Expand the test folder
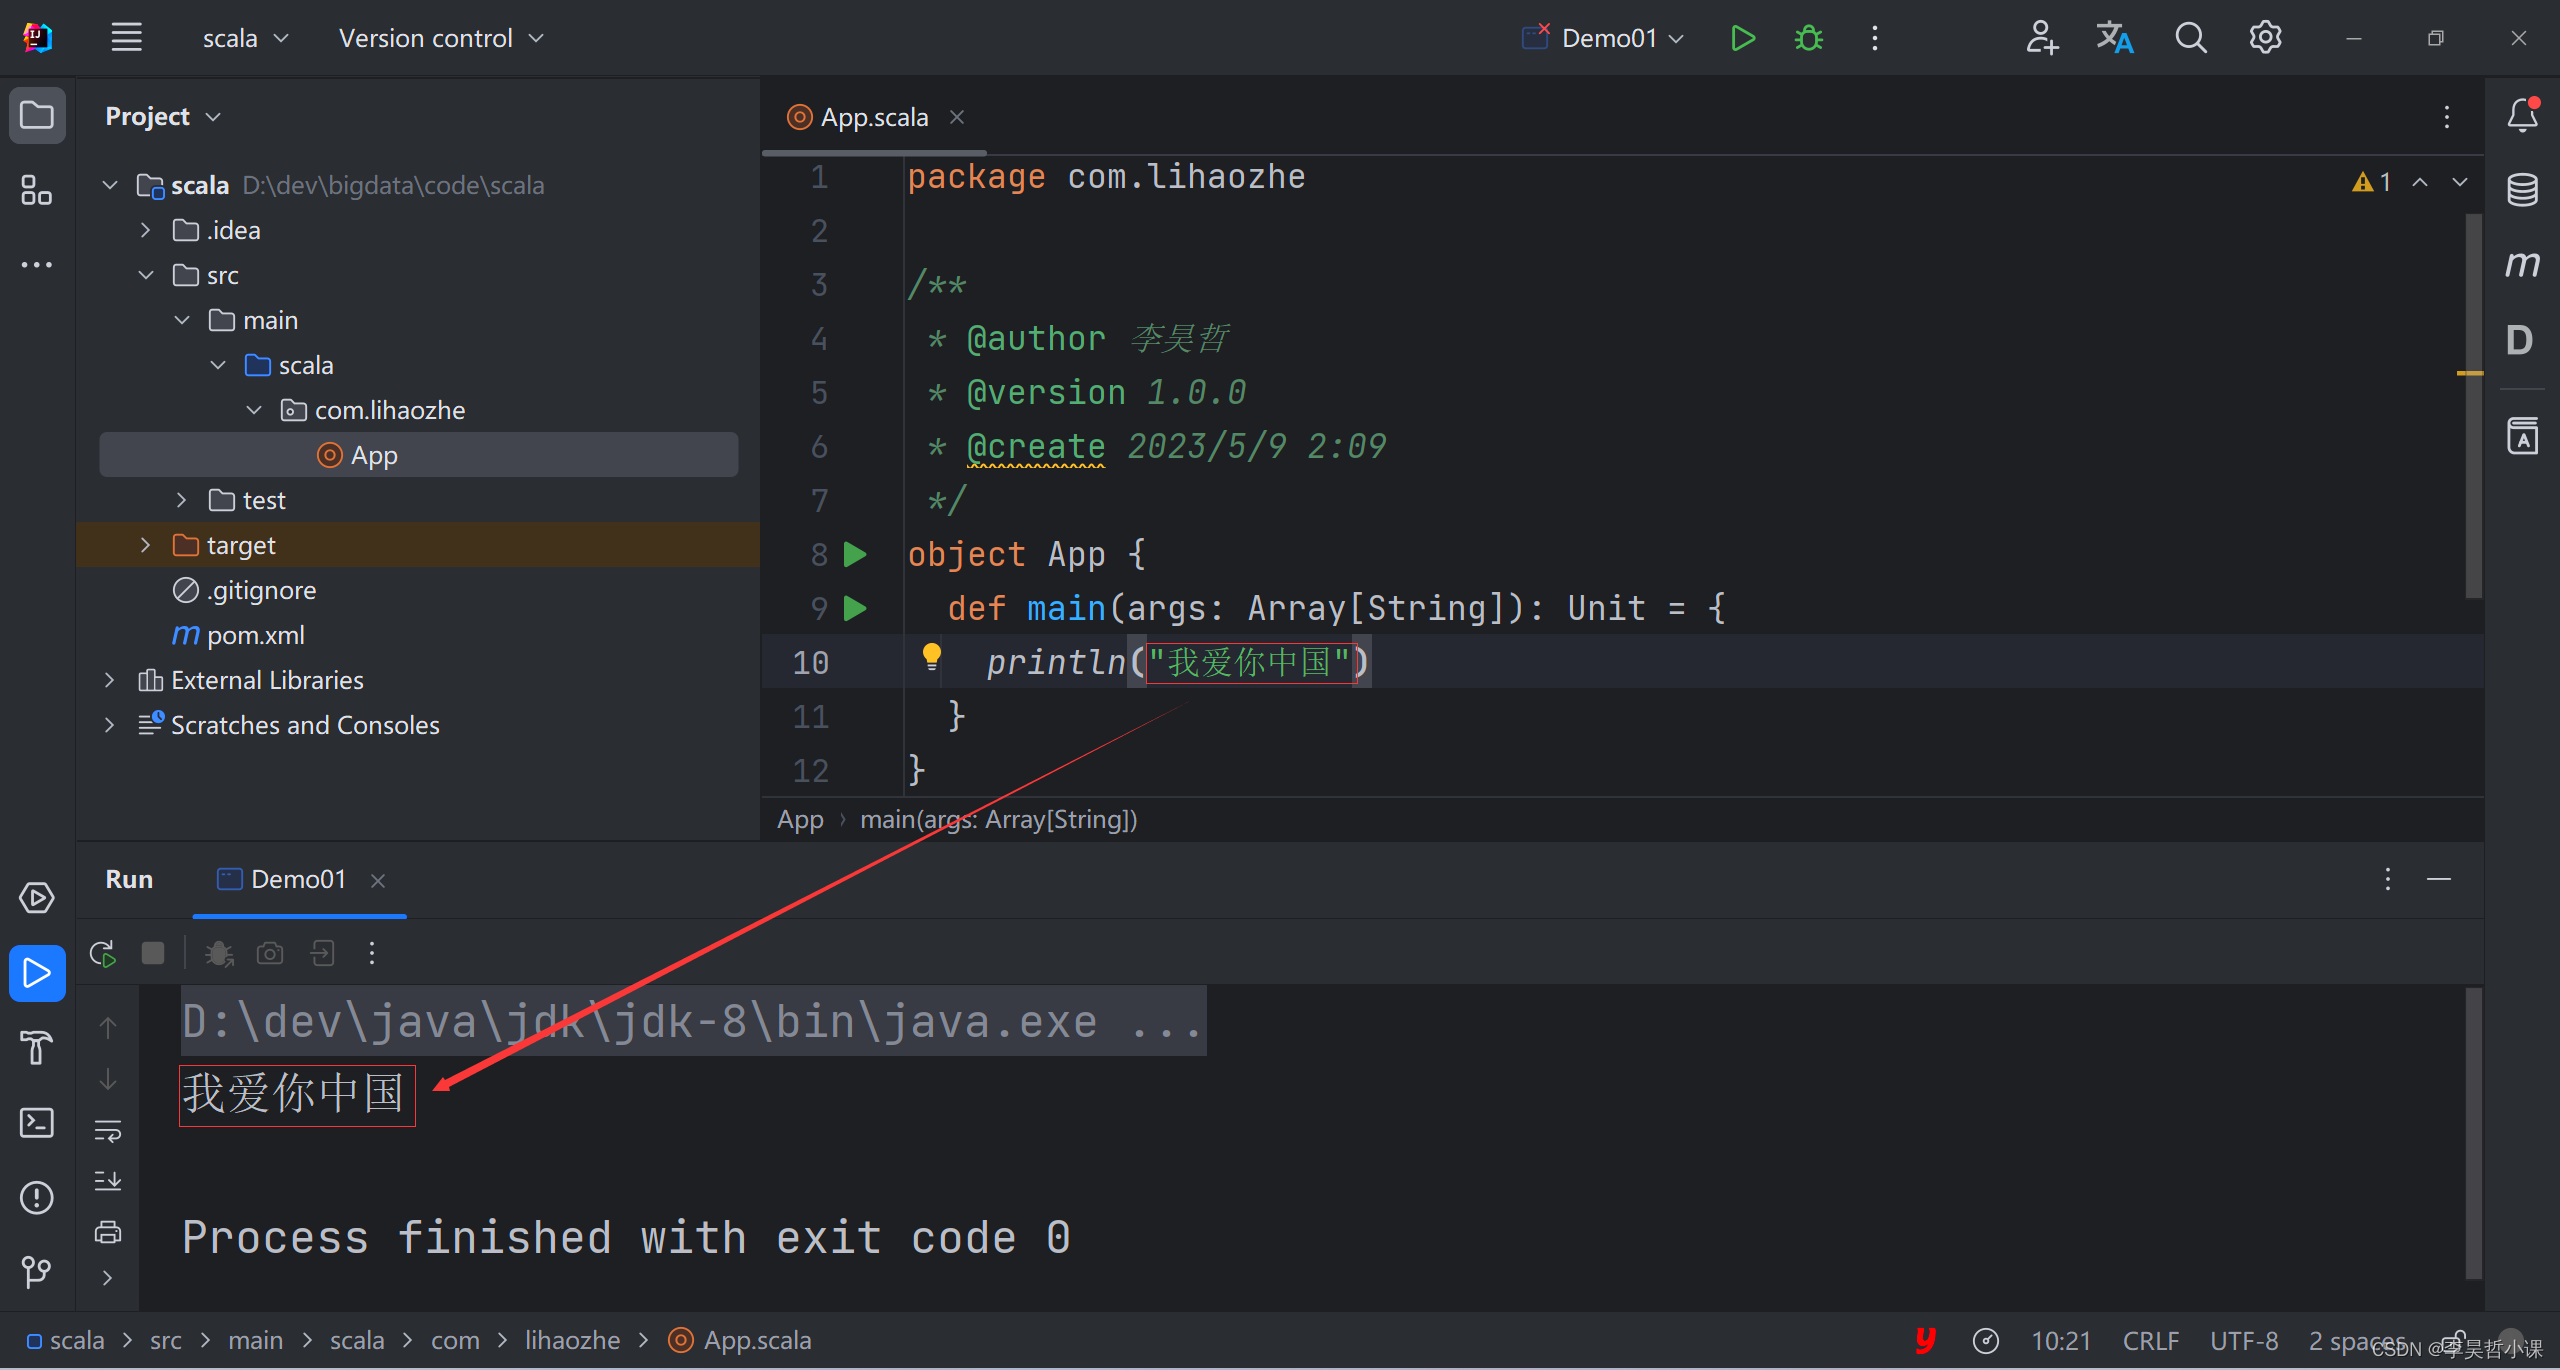 coord(182,500)
